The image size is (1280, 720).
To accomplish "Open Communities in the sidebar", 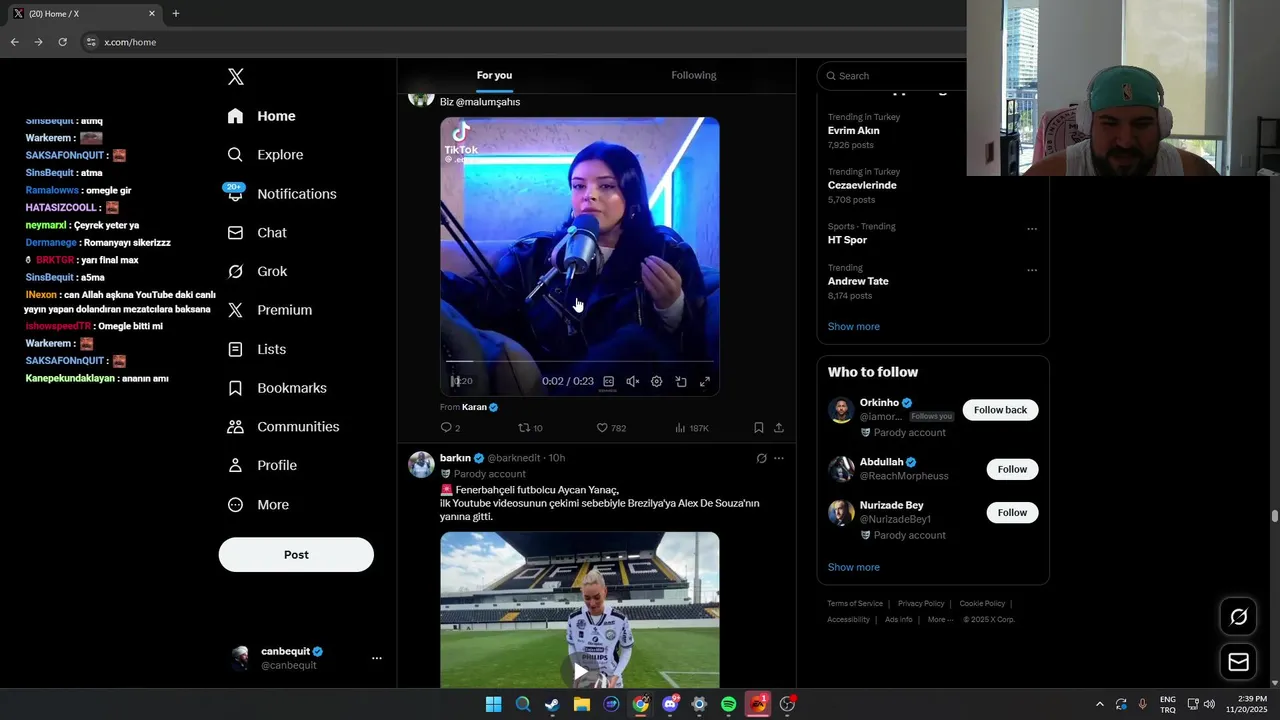I will (x=283, y=427).
